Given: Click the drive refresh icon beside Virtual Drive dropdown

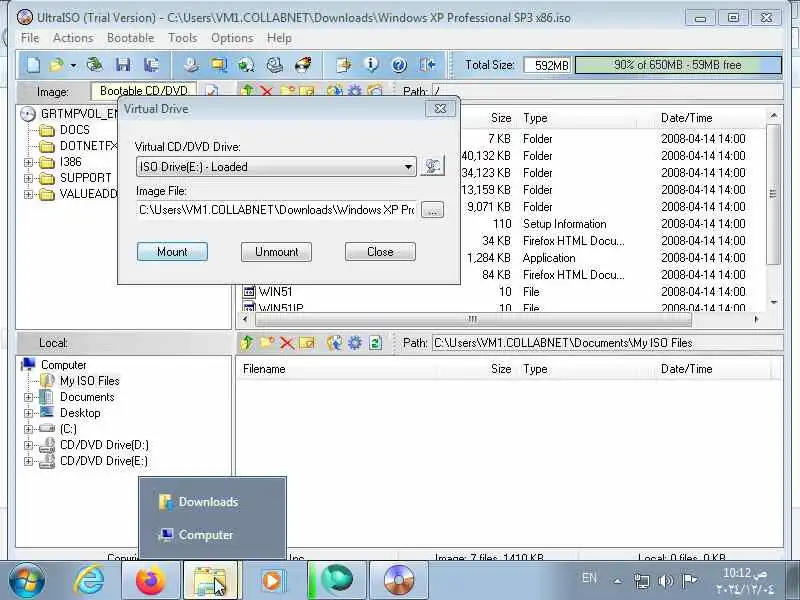Looking at the screenshot, I should [432, 166].
